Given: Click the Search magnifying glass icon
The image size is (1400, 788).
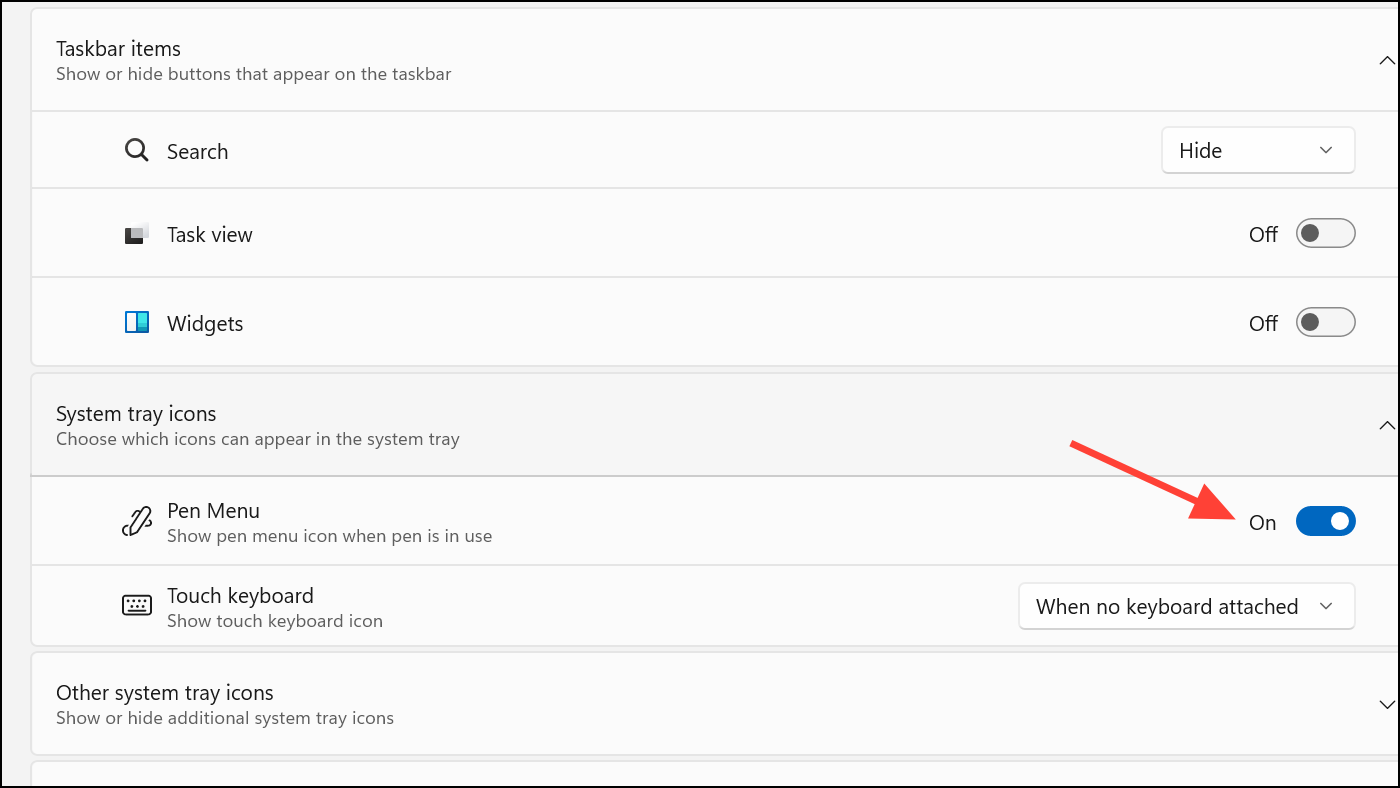Looking at the screenshot, I should (136, 151).
